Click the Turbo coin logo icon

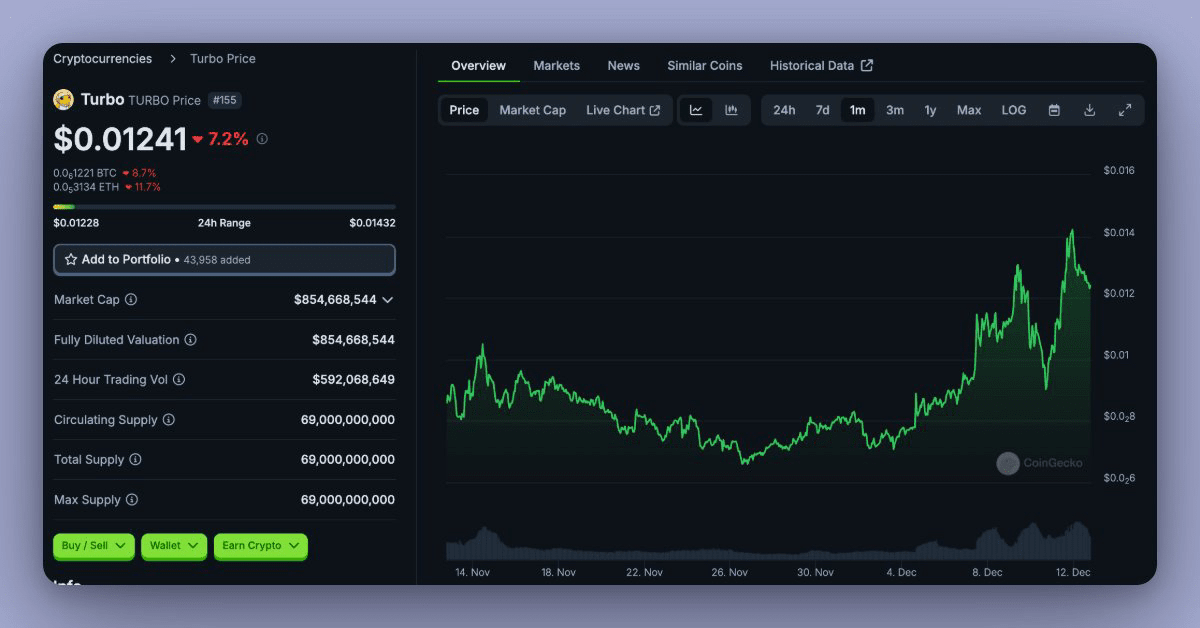pyautogui.click(x=63, y=99)
